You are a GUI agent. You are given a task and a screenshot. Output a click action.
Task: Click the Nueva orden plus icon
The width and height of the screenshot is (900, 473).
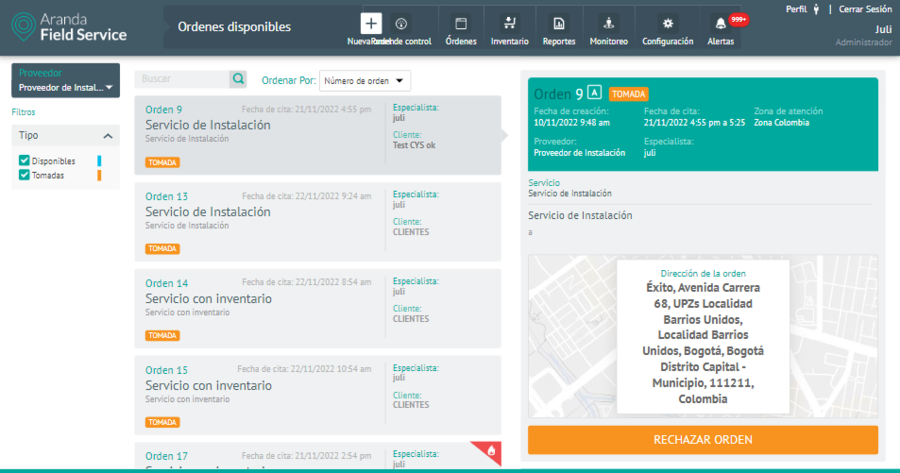(371, 24)
